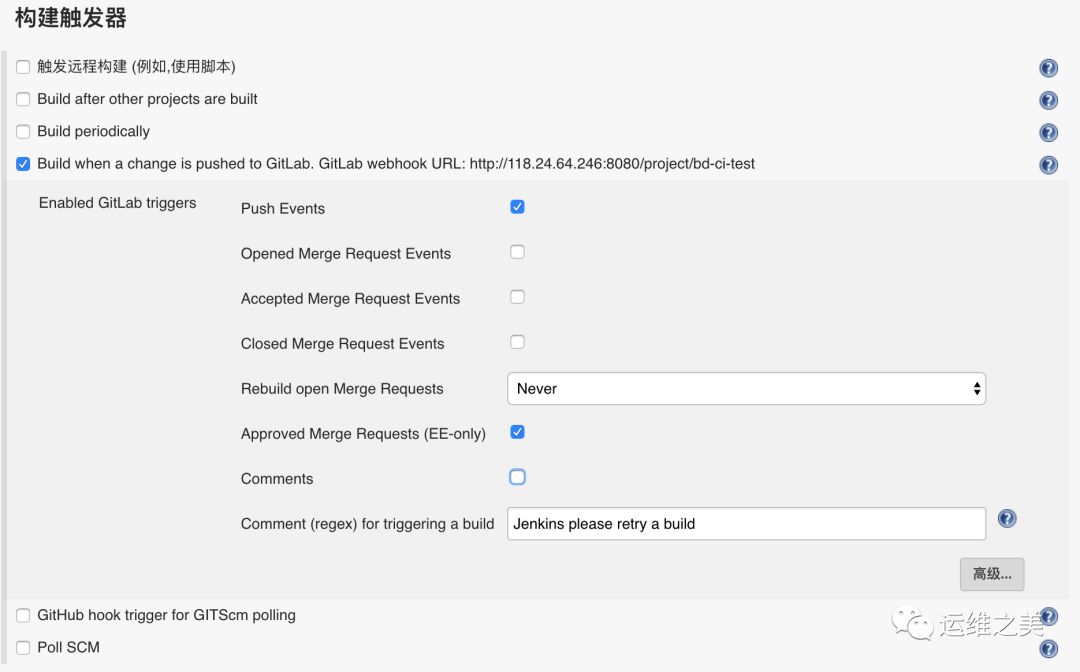Uncheck the Push Events trigger
1080x672 pixels.
pos(517,207)
